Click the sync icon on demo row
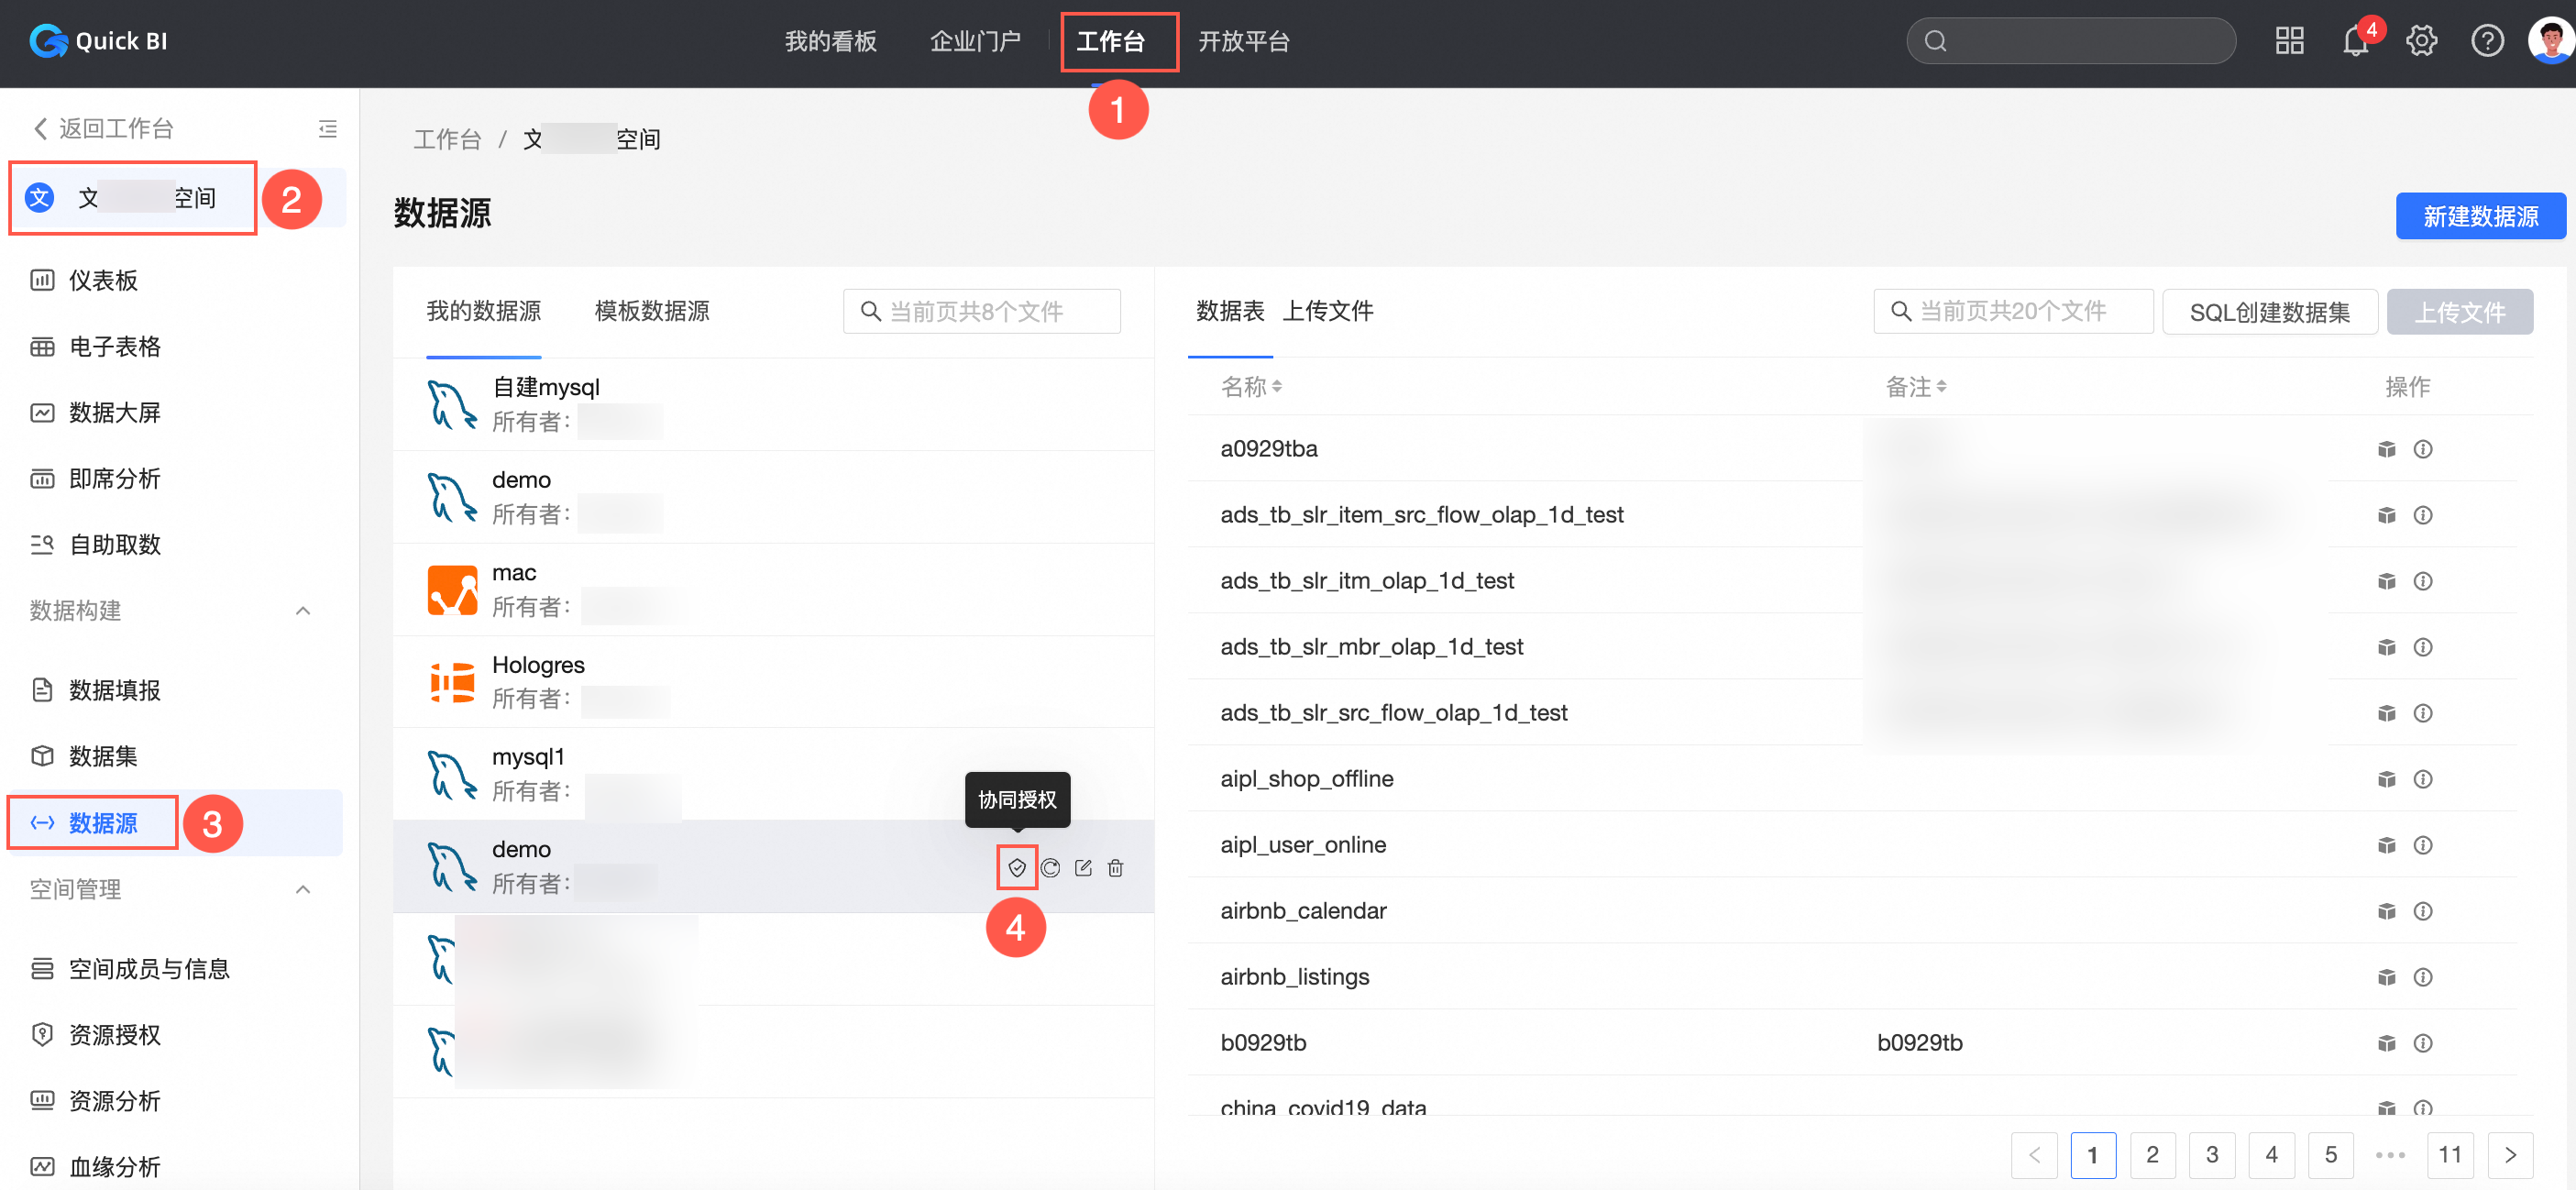The height and width of the screenshot is (1190, 2576). pos(1049,867)
